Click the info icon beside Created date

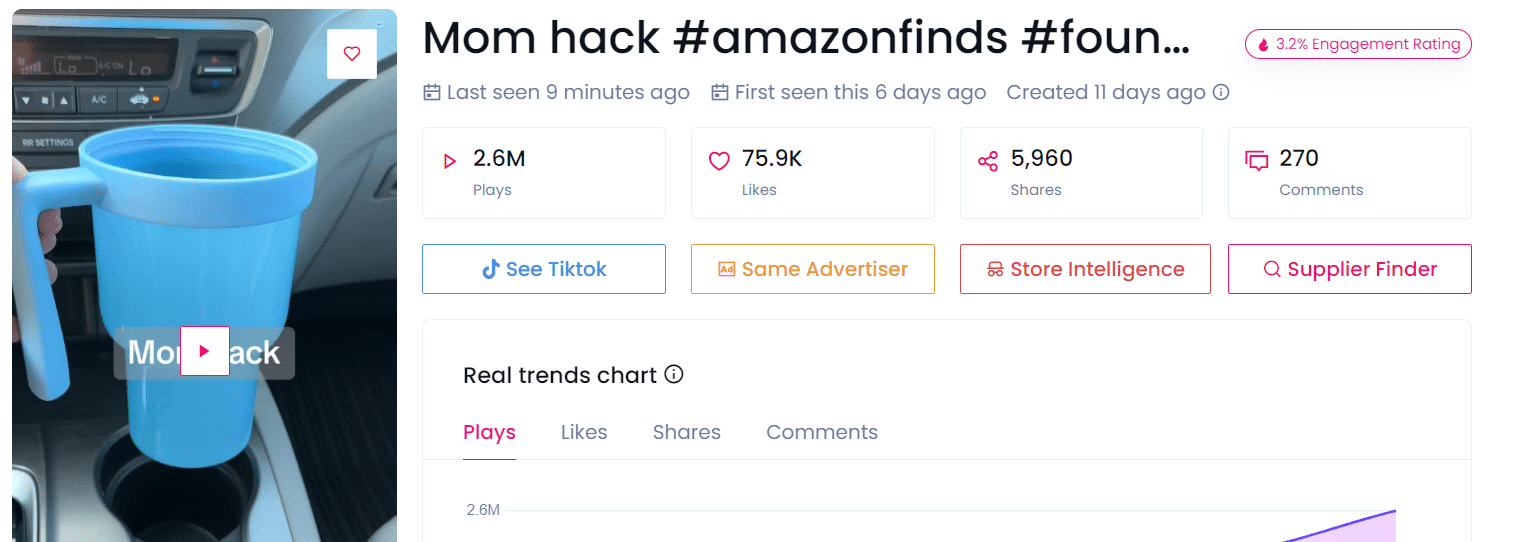click(x=1221, y=93)
